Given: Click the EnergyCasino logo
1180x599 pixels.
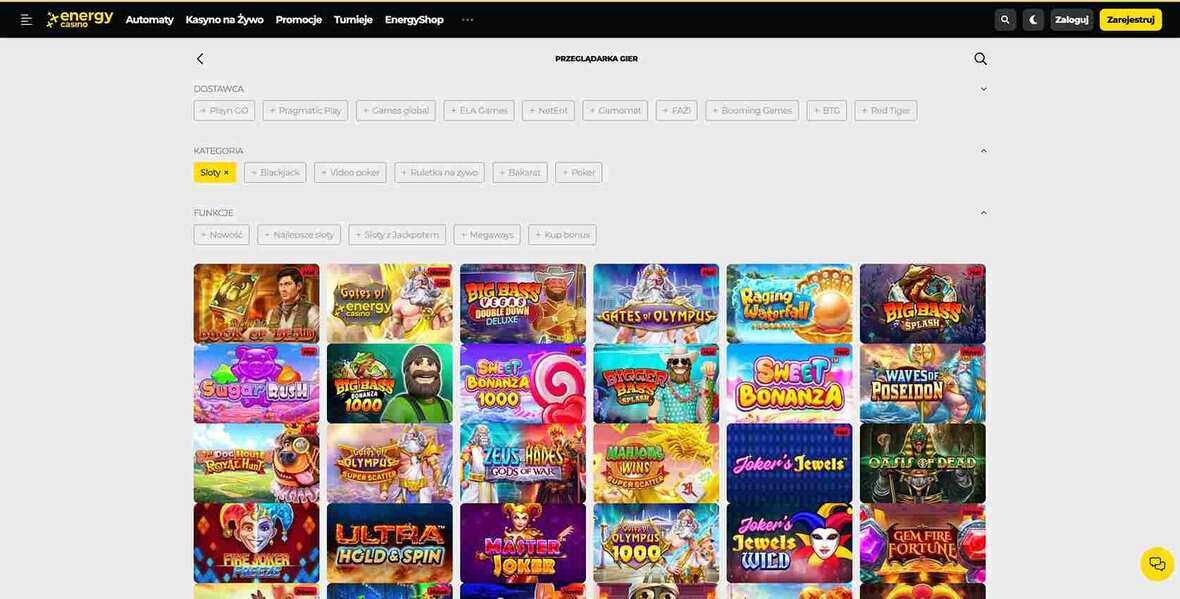Looking at the screenshot, I should [x=79, y=19].
